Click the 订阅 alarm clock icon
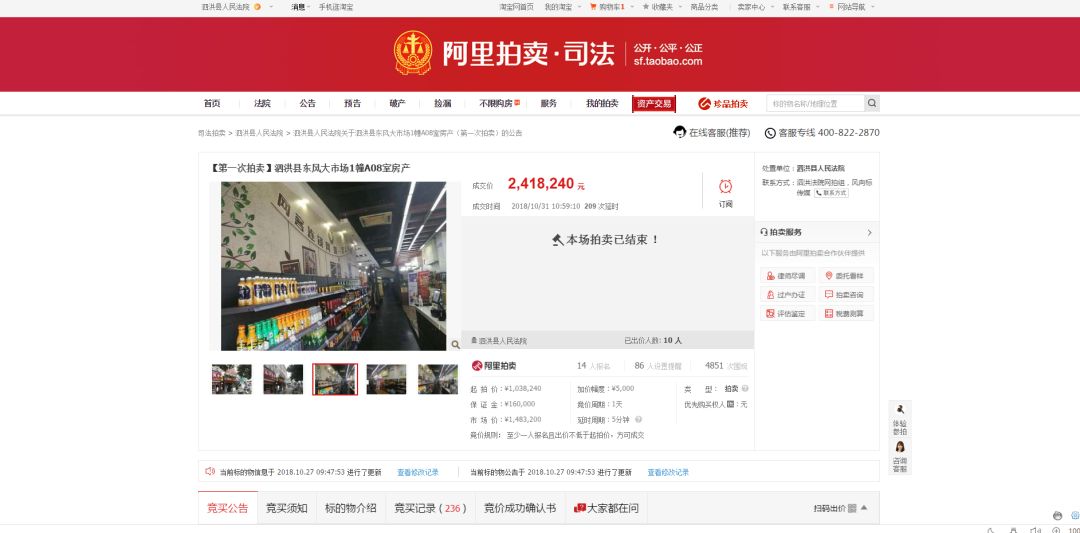This screenshot has width=1080, height=533. (x=725, y=187)
